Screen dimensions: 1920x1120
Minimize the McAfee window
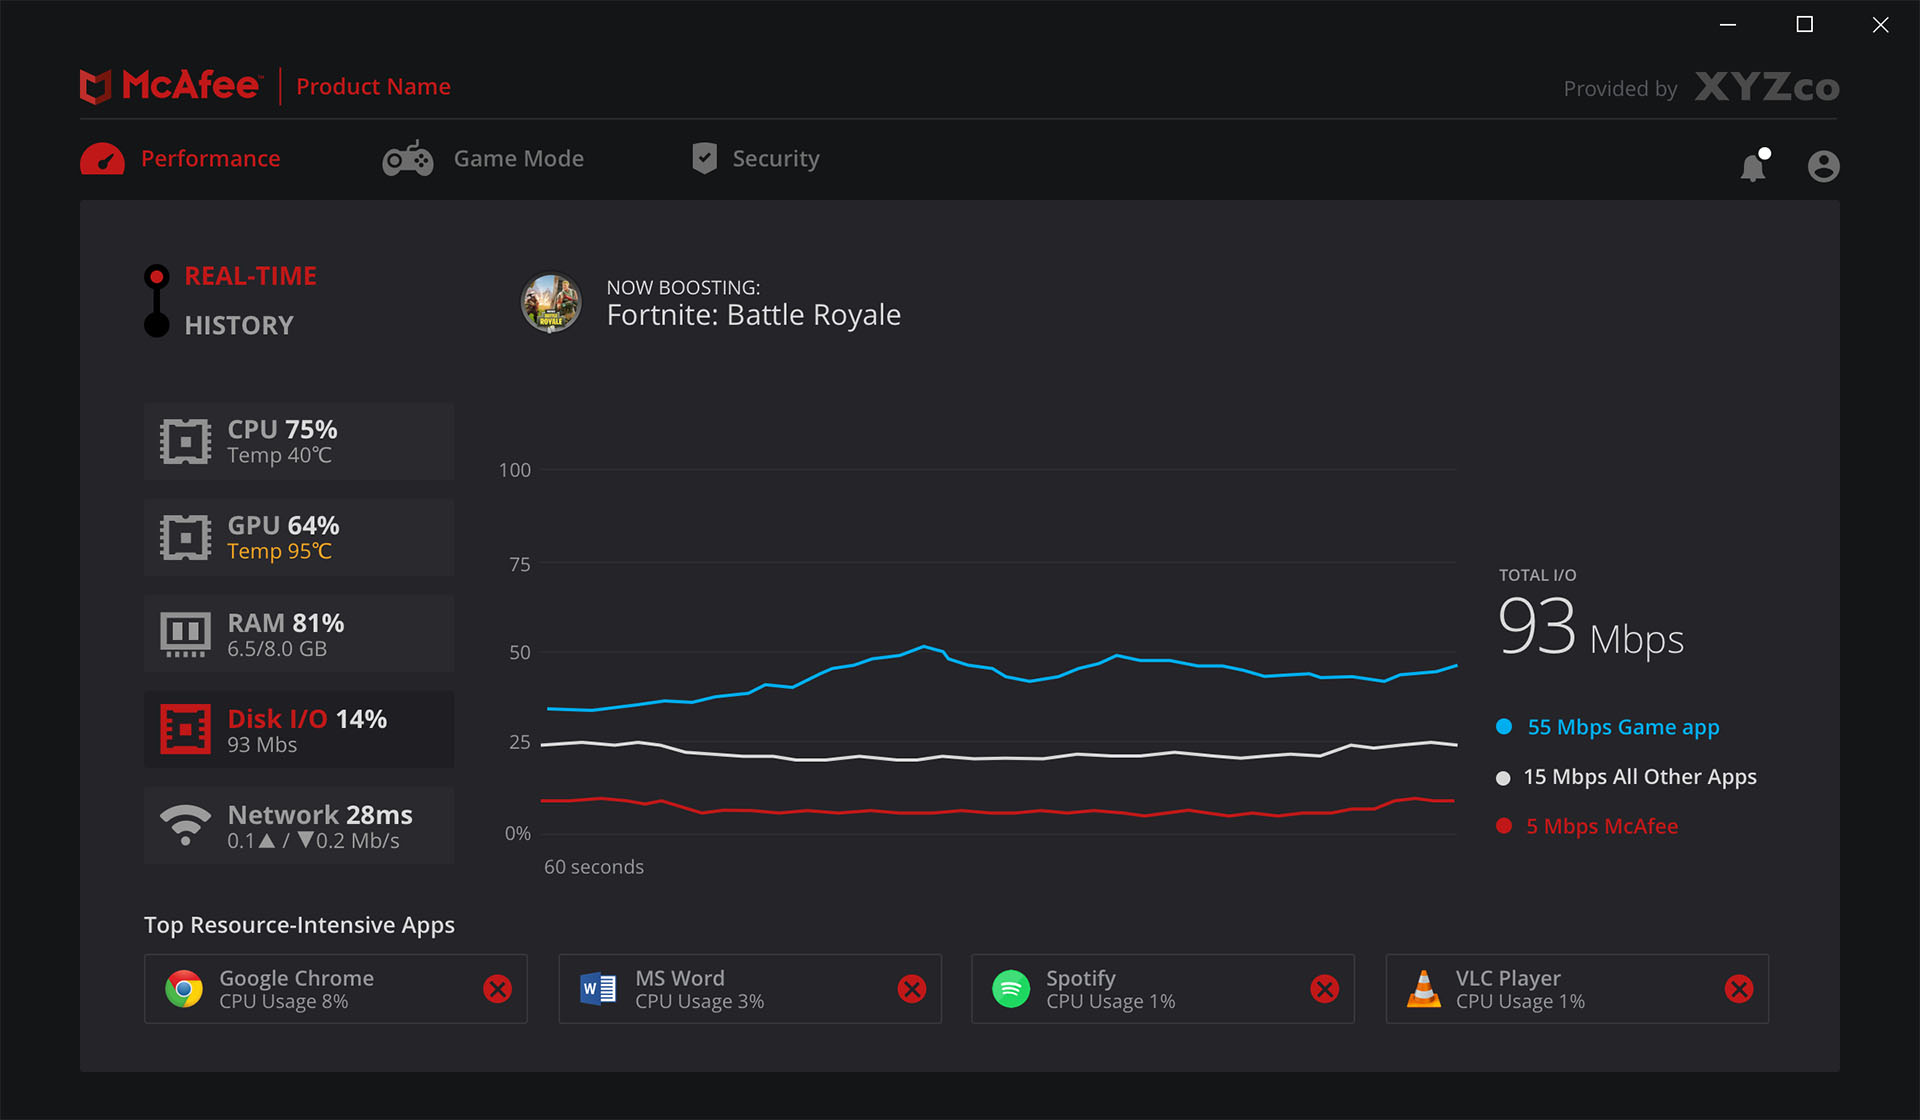coord(1728,24)
